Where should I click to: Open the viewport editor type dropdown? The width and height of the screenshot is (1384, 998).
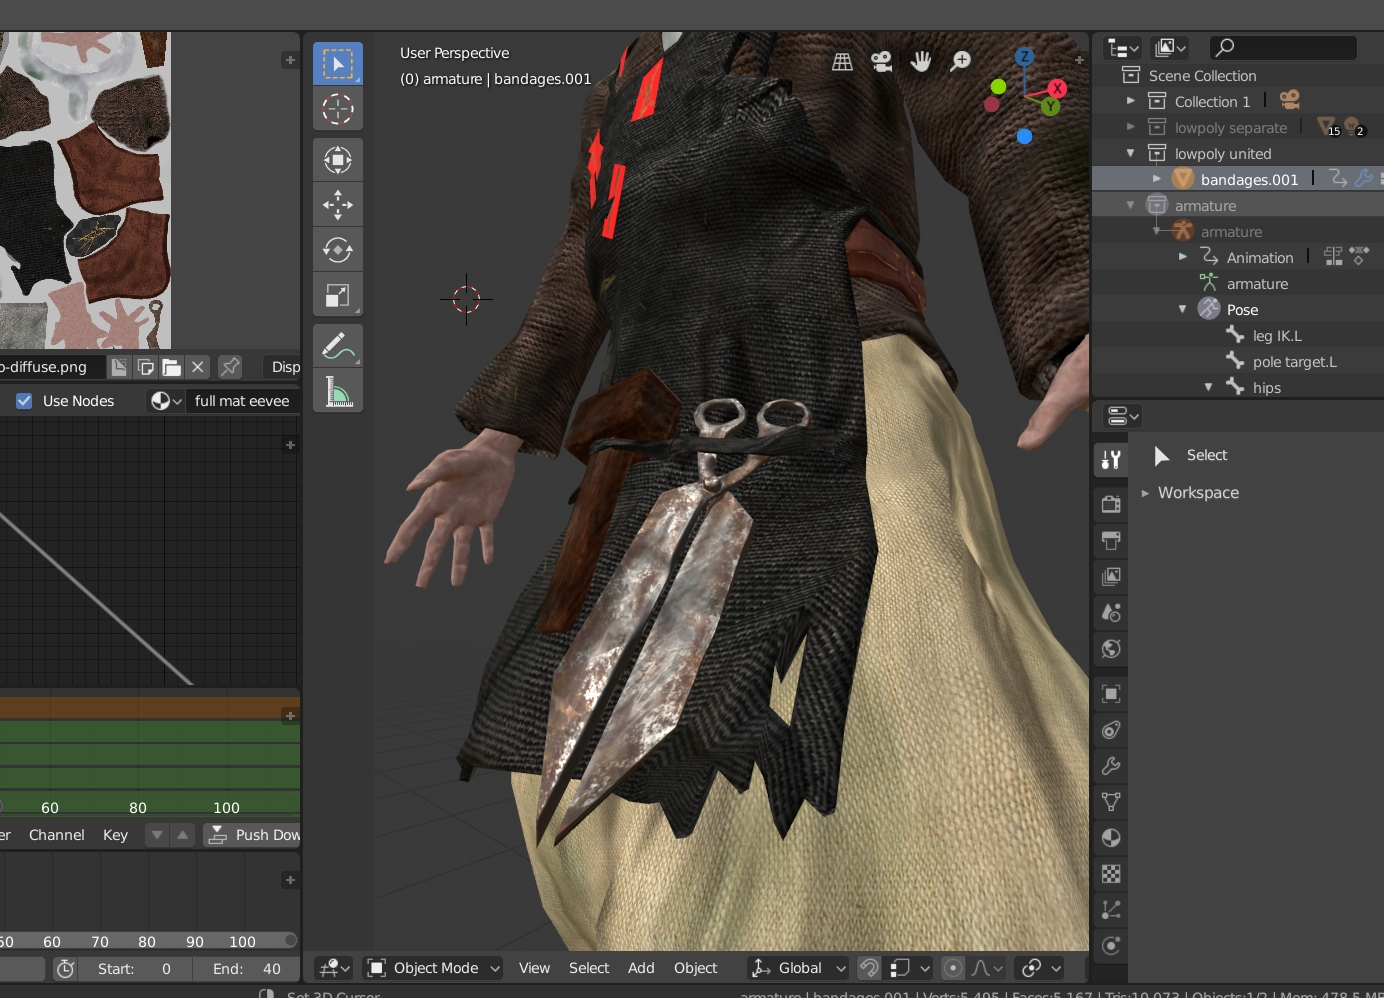click(x=333, y=968)
